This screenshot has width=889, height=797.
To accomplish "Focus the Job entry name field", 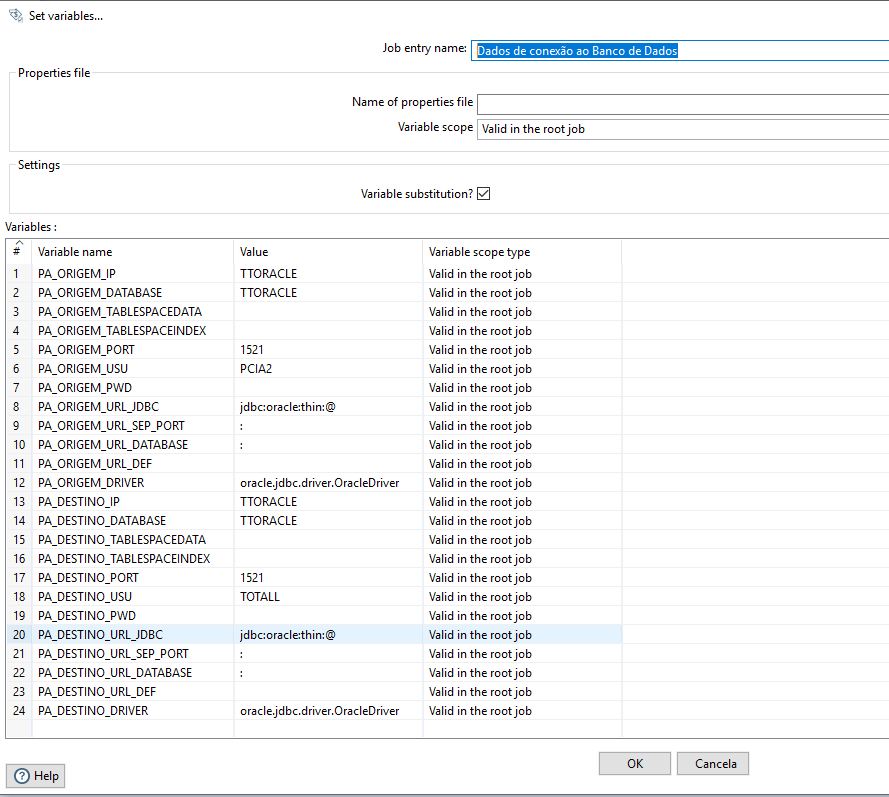I will [x=680, y=50].
